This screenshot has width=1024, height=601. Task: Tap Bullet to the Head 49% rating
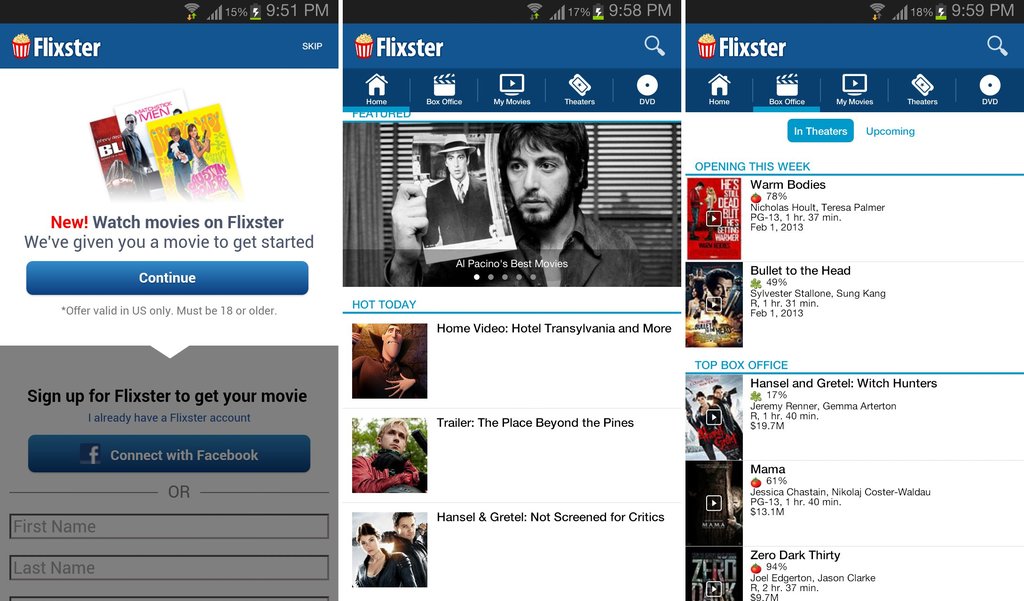(x=769, y=283)
